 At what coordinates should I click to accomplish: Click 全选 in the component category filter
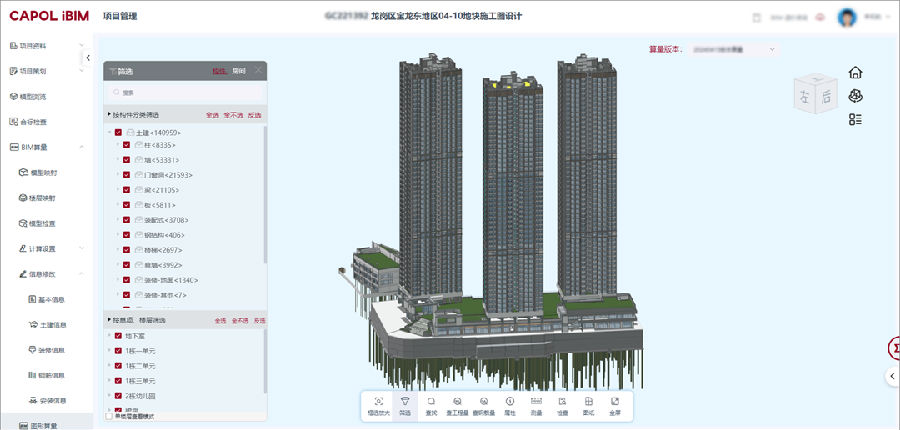[x=212, y=115]
